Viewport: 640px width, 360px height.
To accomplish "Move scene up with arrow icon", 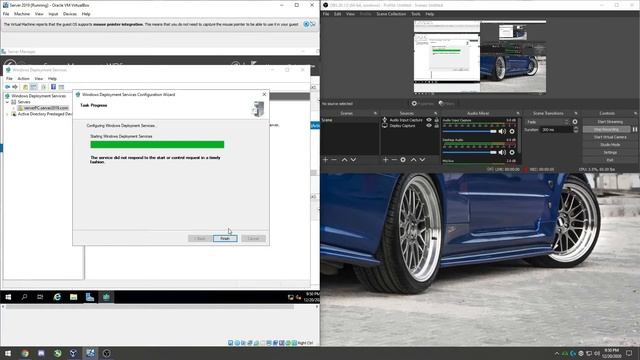I will (344, 160).
